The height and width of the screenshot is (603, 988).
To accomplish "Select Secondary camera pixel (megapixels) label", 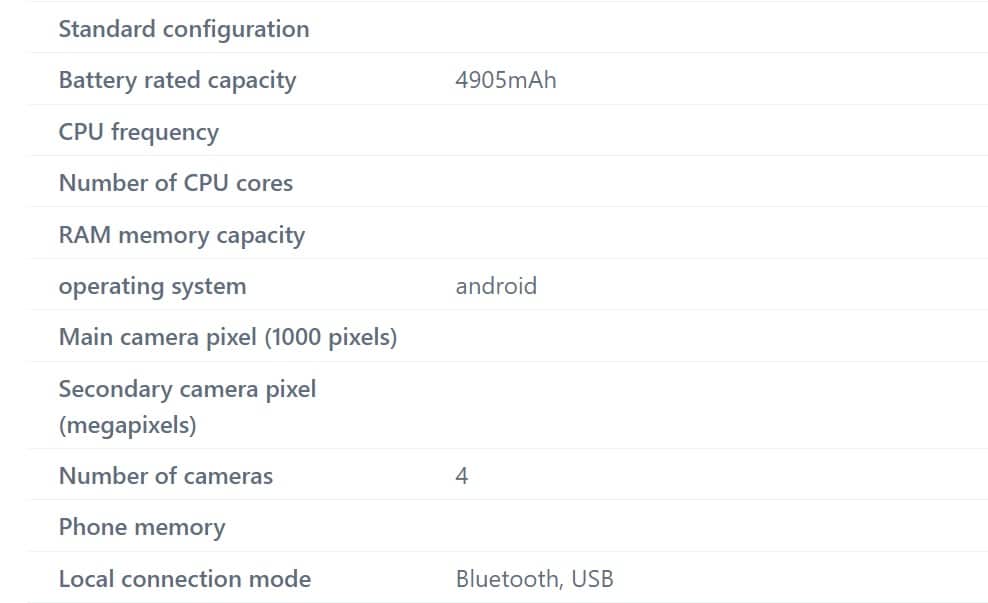I will tap(187, 407).
